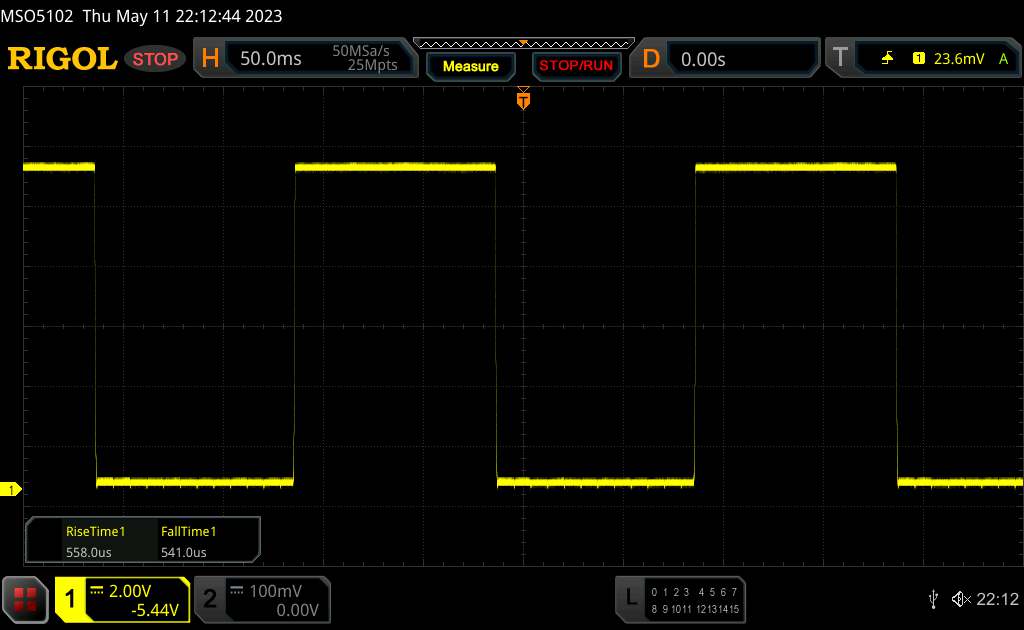This screenshot has width=1024, height=630.
Task: Open the horizontal timebase H label
Action: coord(210,59)
